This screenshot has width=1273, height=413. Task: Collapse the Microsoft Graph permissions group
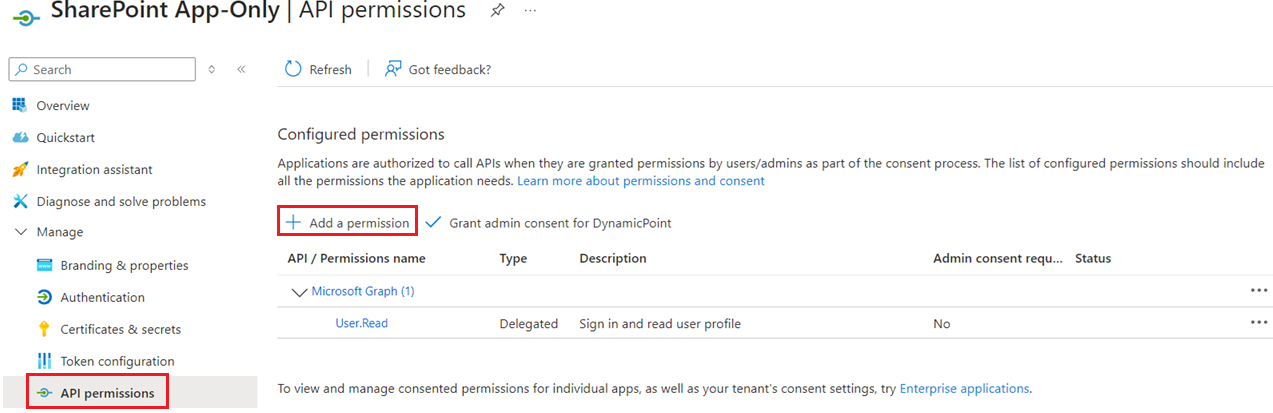[298, 292]
